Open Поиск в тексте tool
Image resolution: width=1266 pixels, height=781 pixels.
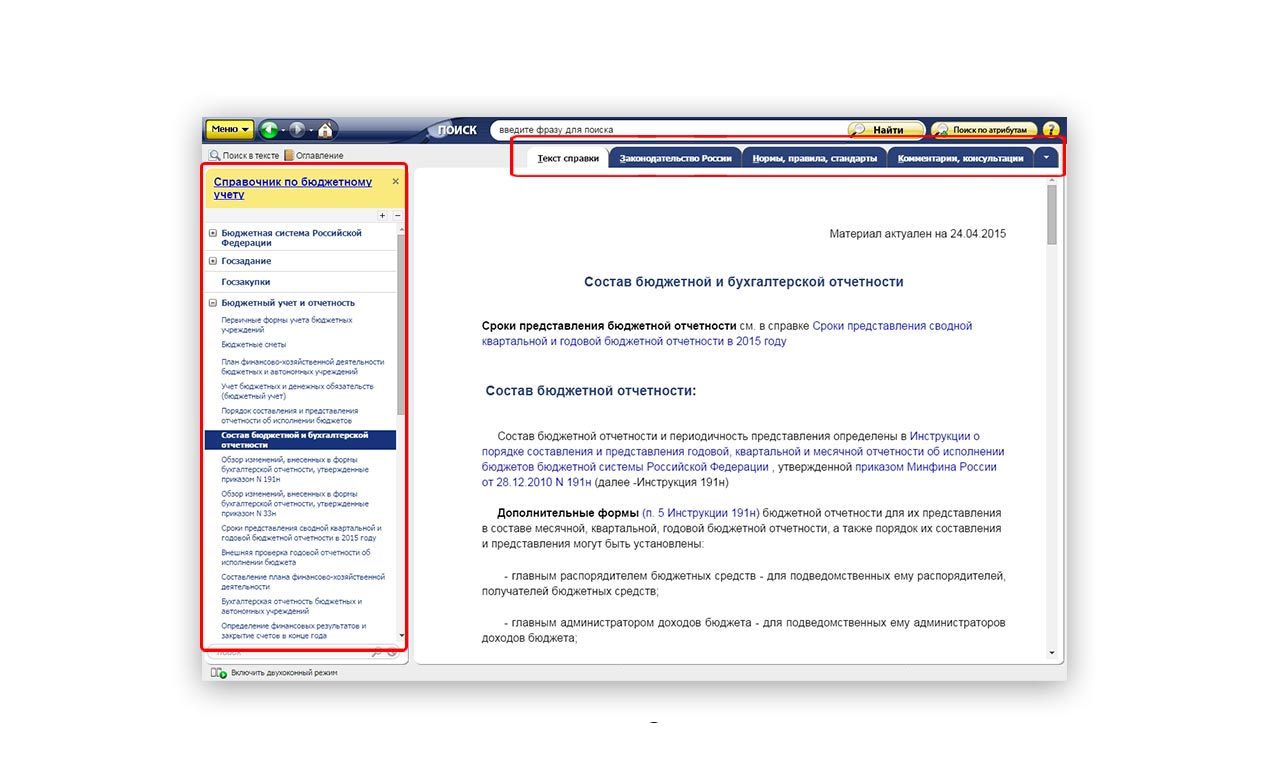click(244, 155)
